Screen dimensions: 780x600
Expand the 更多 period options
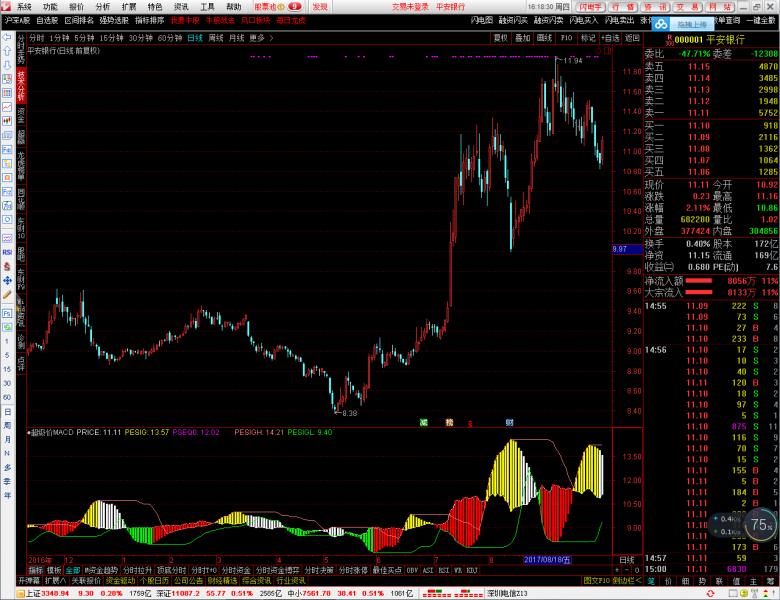point(261,38)
